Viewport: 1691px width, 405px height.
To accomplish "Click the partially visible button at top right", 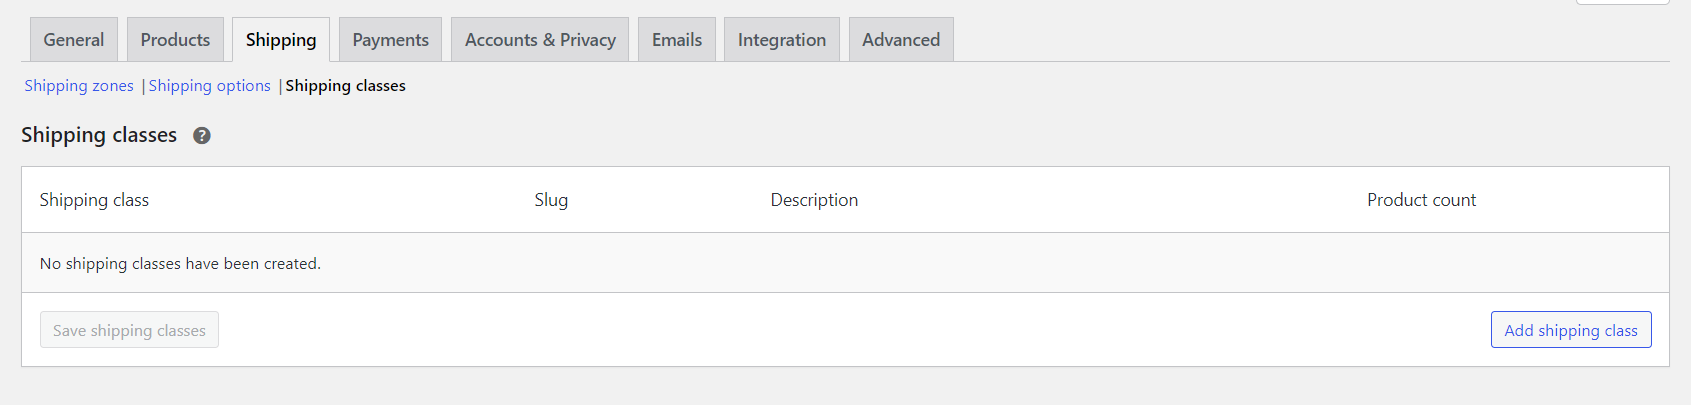I will pos(1622,2).
